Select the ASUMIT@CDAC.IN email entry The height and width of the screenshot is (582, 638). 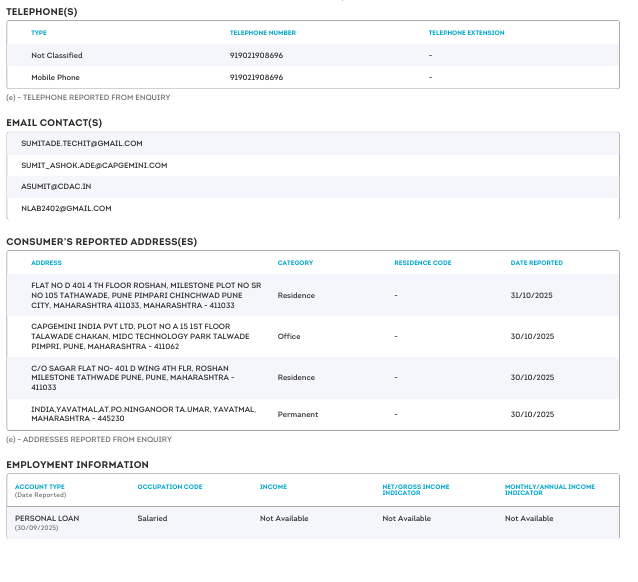click(x=56, y=186)
